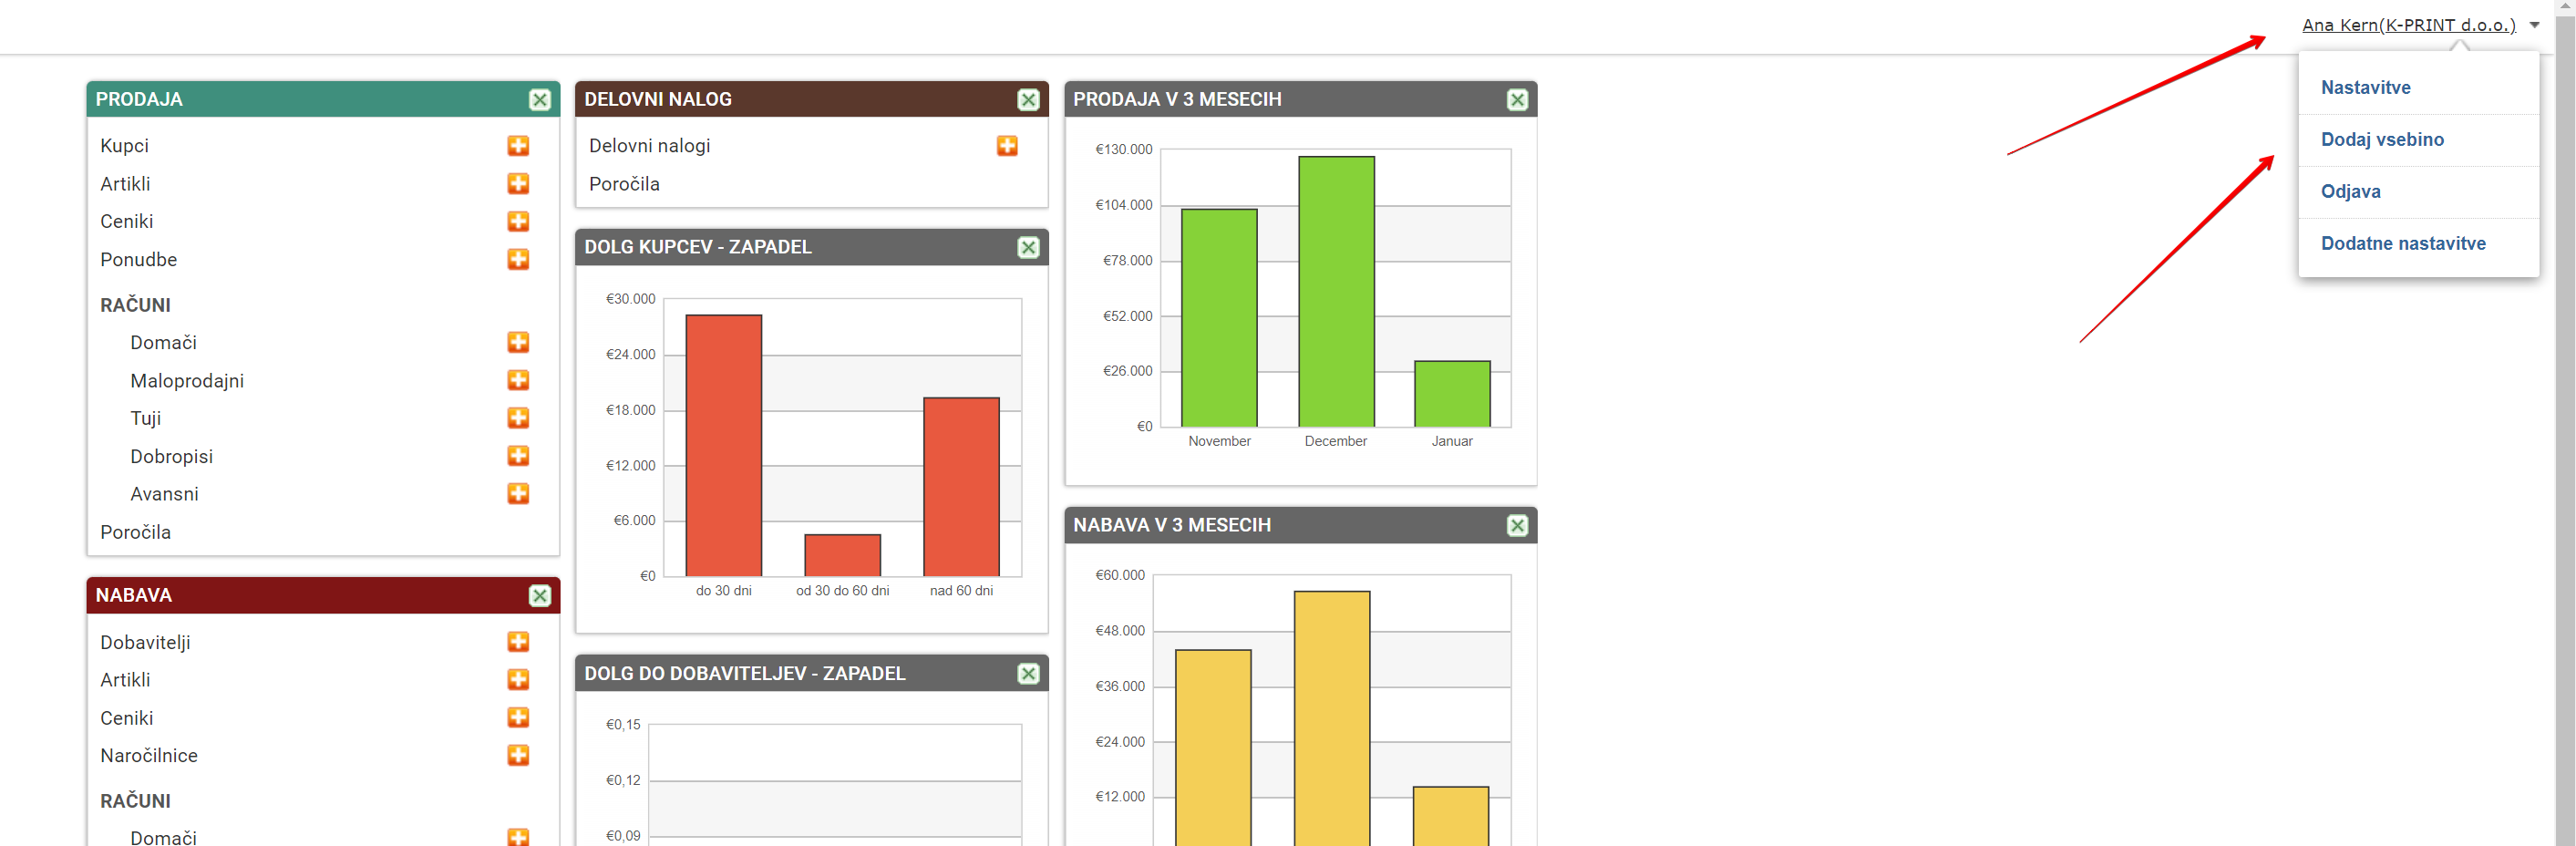Open Avansni invoices
The image size is (2576, 846).
[164, 494]
